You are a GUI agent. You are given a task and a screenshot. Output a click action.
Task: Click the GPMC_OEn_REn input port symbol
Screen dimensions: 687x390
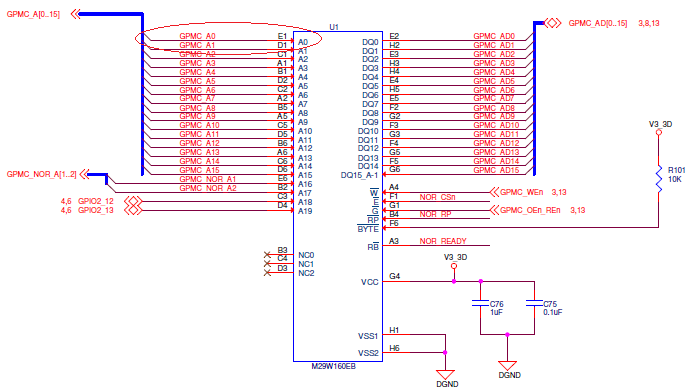pos(494,210)
